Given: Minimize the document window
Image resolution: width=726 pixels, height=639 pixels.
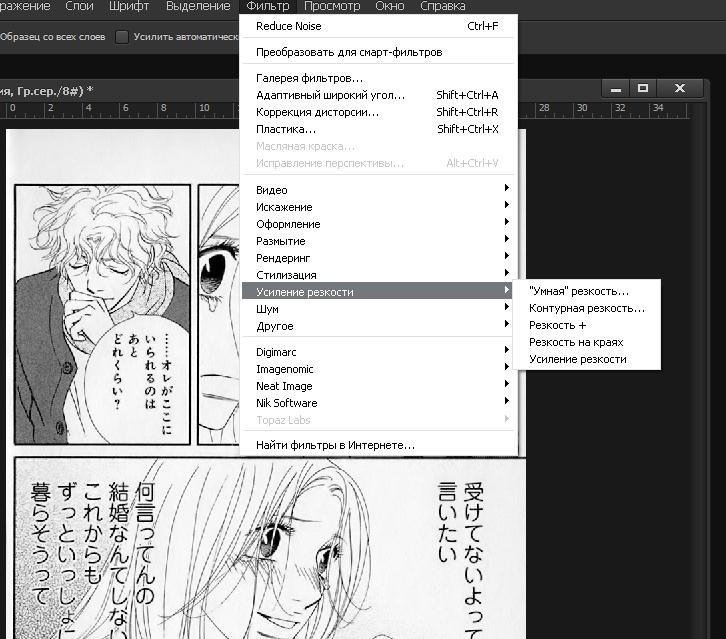Looking at the screenshot, I should point(616,88).
